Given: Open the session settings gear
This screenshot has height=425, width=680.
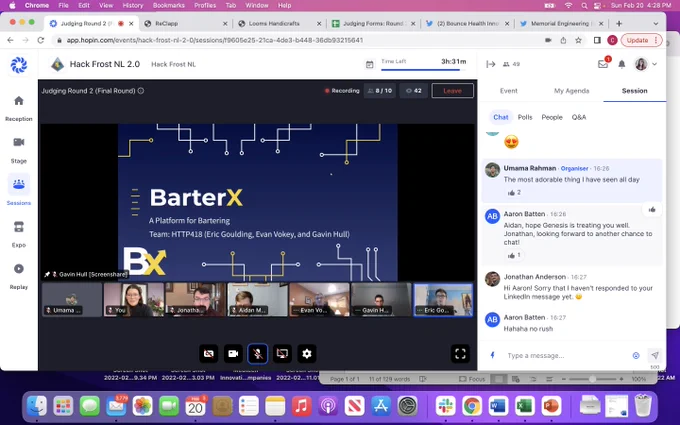Looking at the screenshot, I should pos(307,354).
